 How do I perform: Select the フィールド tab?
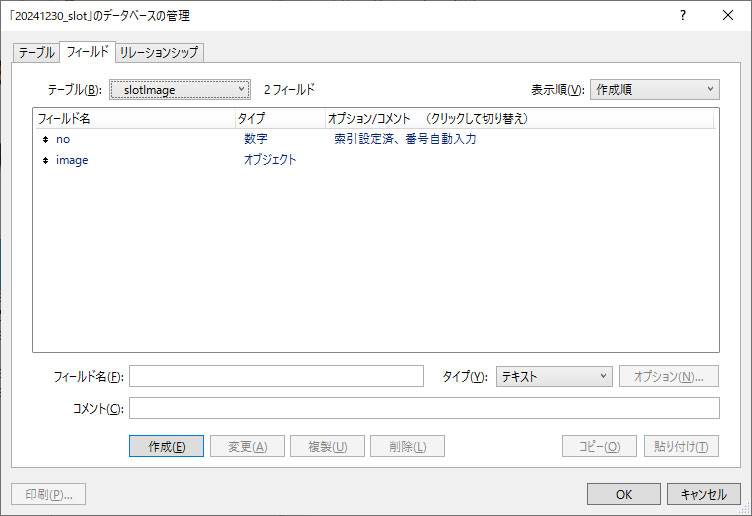[x=87, y=51]
